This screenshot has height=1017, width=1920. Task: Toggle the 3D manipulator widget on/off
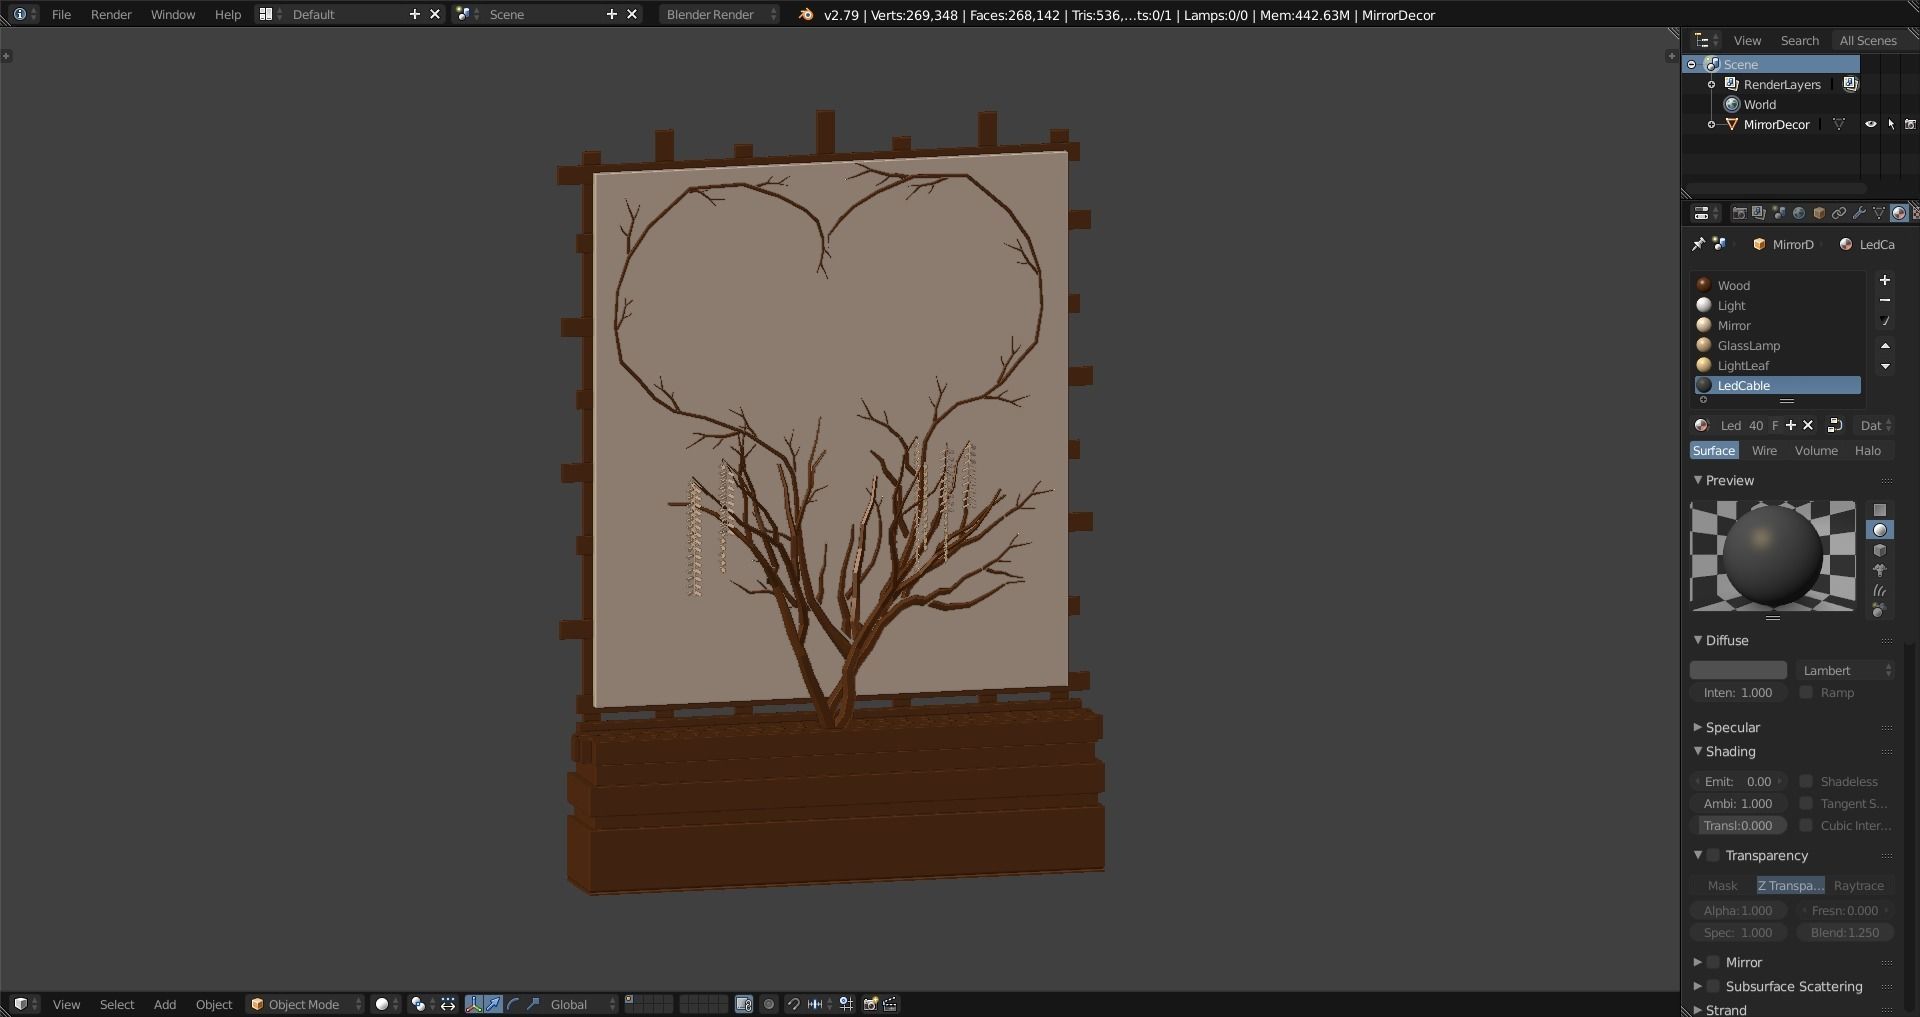coord(474,1004)
